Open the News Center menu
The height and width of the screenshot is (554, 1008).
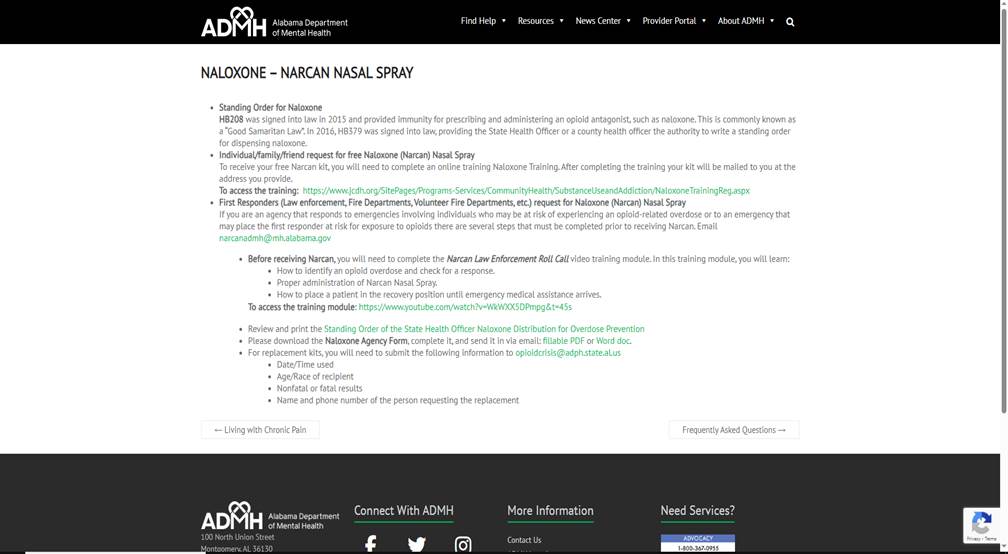point(598,21)
